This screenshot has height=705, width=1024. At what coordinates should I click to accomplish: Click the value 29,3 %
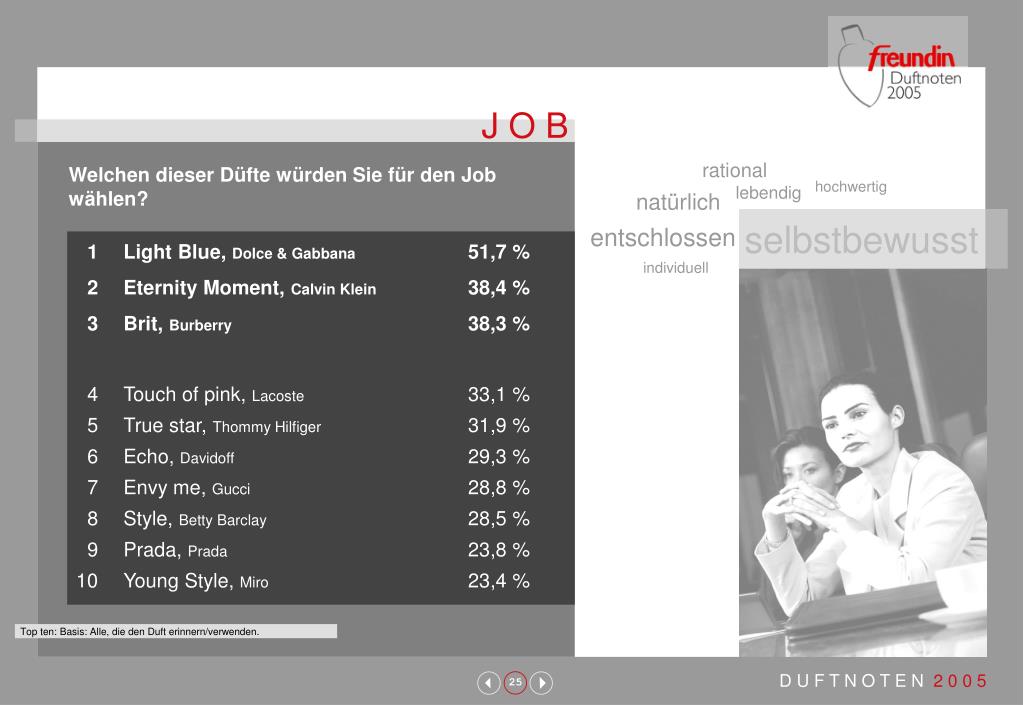tap(498, 456)
